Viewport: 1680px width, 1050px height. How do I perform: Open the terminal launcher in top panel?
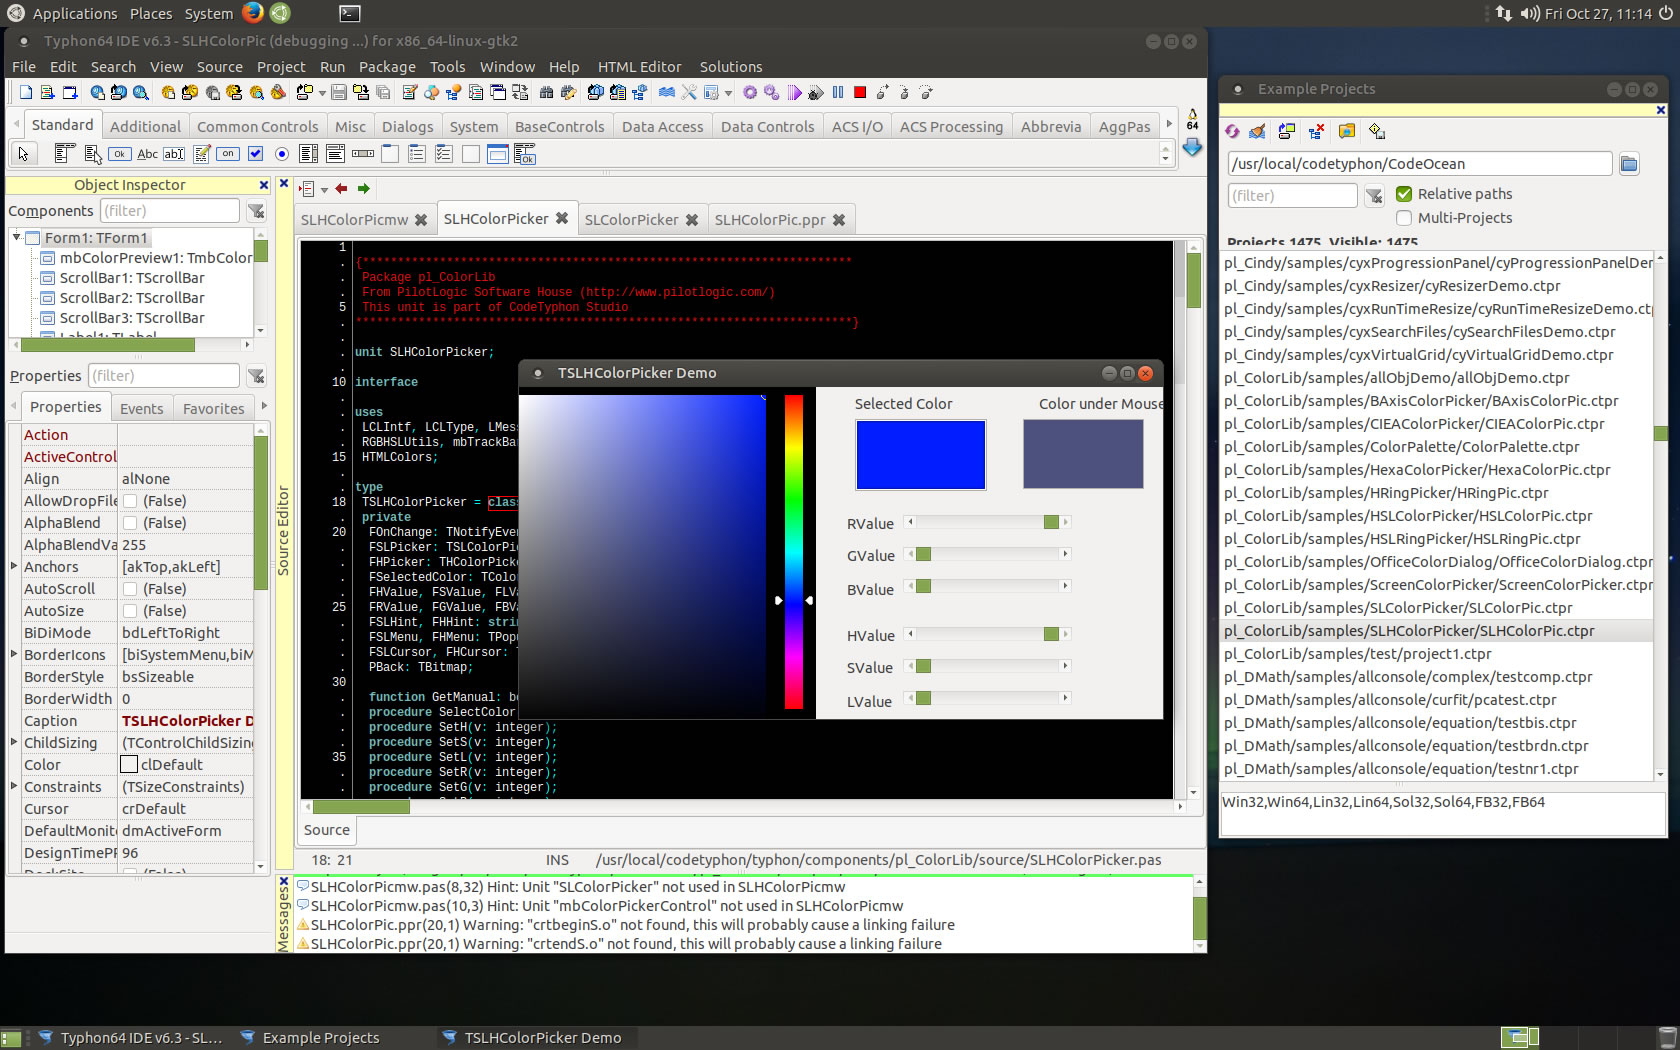pyautogui.click(x=349, y=13)
